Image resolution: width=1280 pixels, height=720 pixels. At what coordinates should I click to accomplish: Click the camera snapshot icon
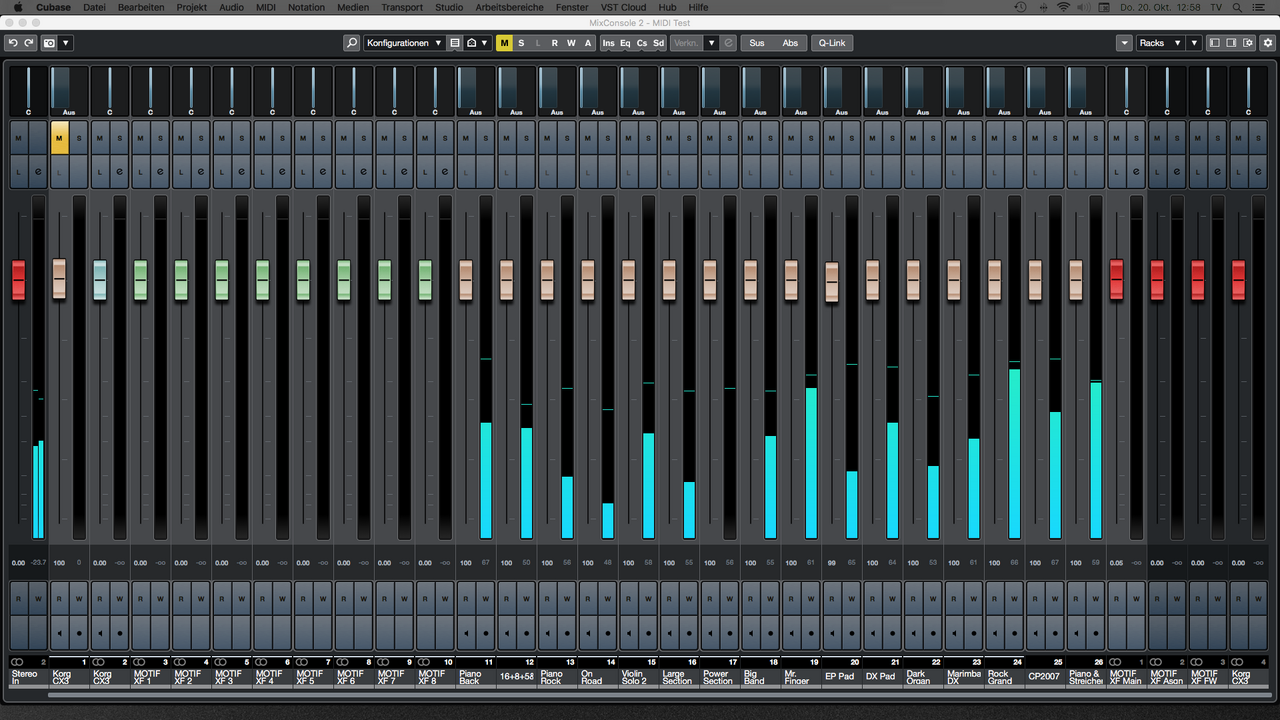49,43
